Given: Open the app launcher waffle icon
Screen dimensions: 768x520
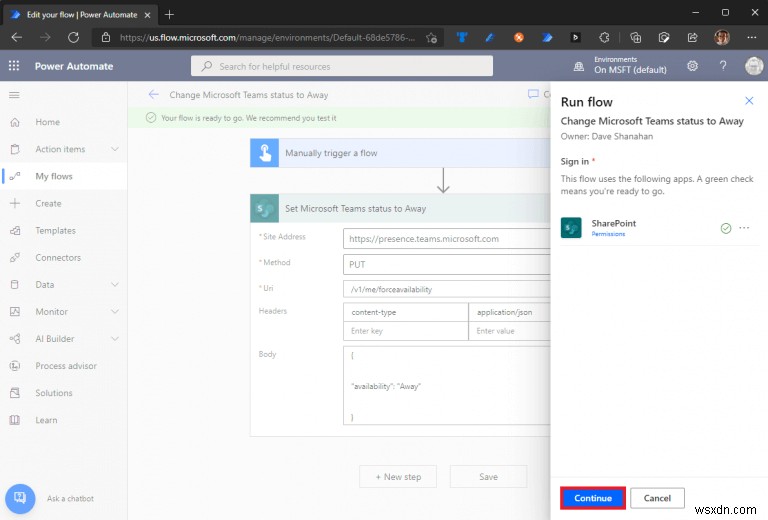Looking at the screenshot, I should [x=14, y=66].
